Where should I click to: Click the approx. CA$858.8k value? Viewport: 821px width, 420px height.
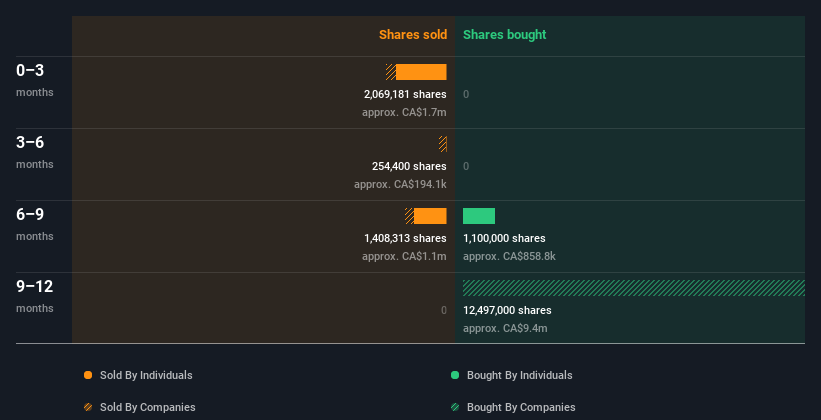(509, 256)
